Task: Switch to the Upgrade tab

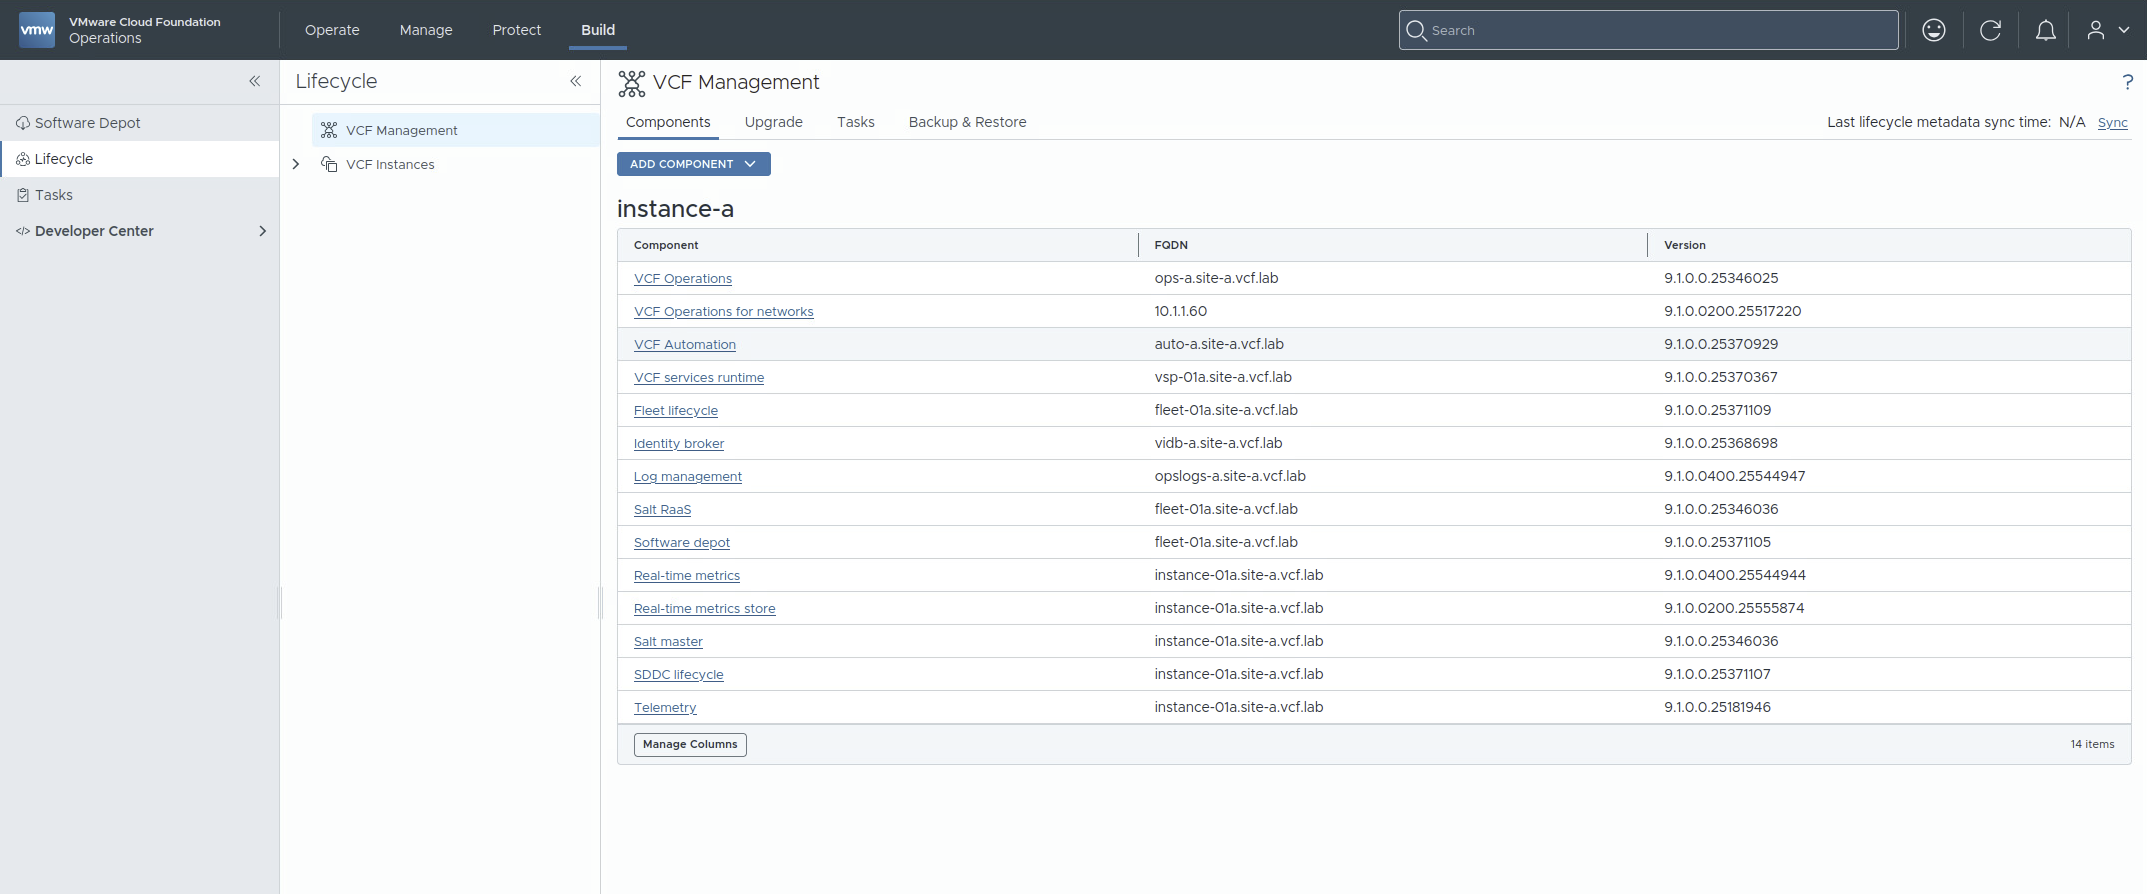Action: pos(774,122)
